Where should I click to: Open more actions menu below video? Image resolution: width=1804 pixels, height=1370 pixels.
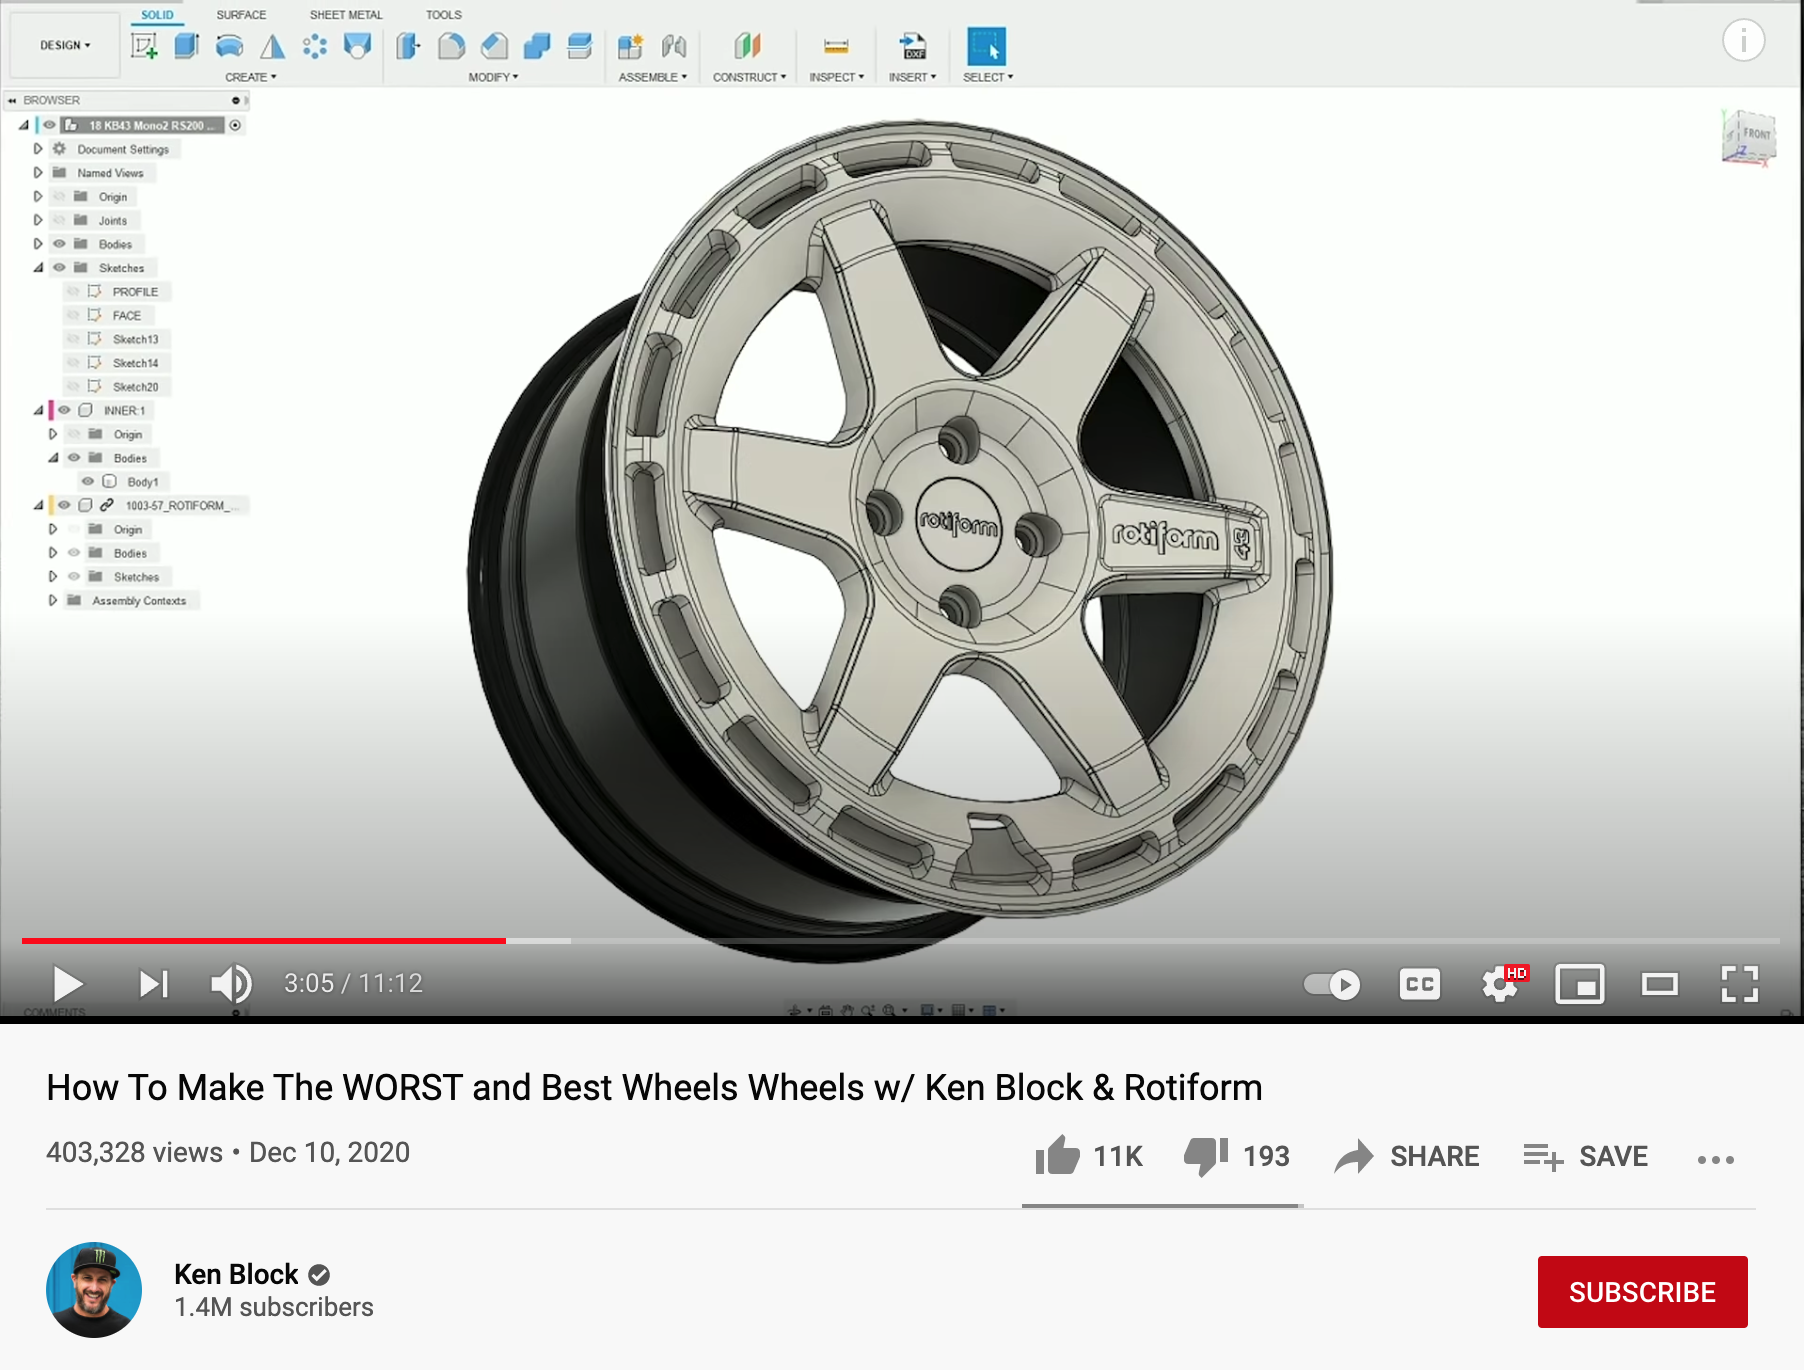click(1716, 1159)
